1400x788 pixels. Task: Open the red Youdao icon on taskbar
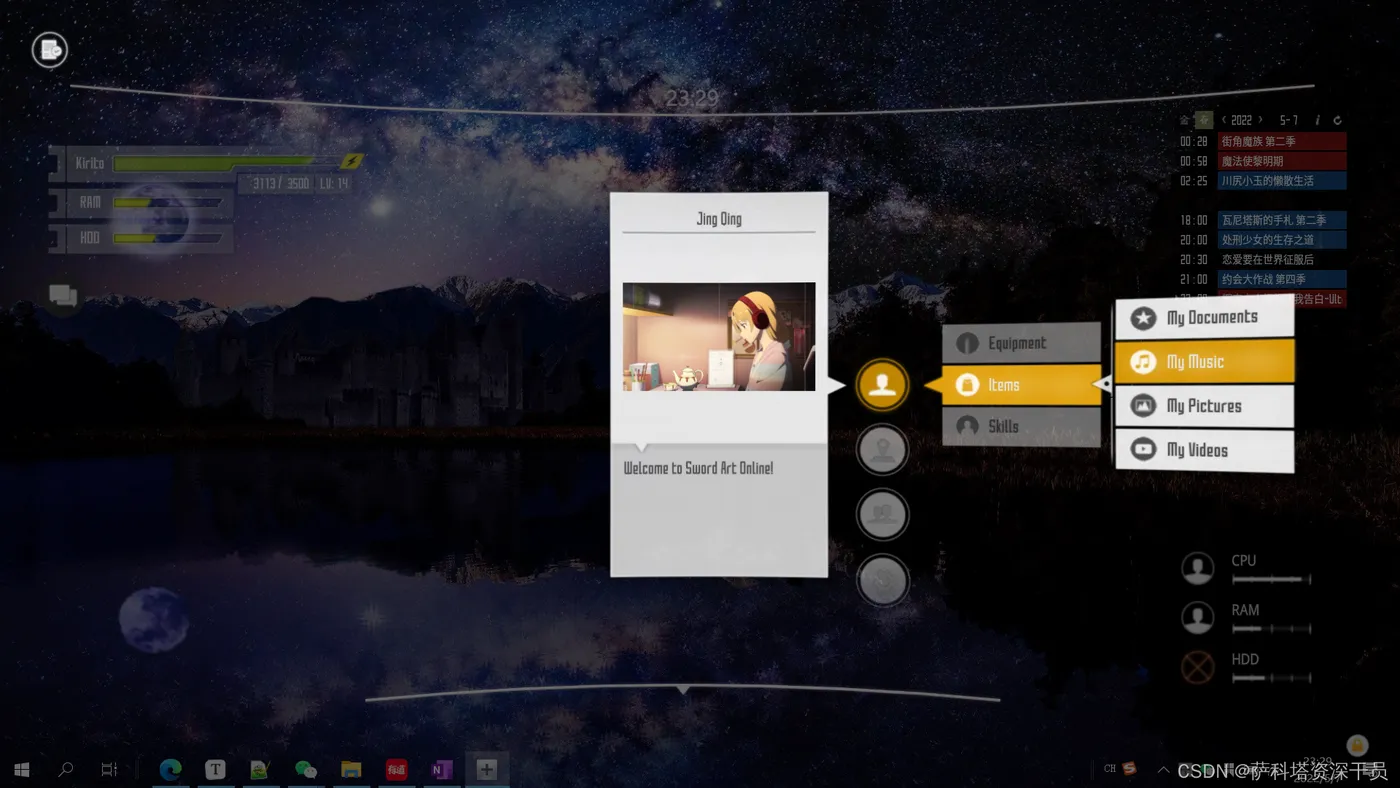[396, 770]
